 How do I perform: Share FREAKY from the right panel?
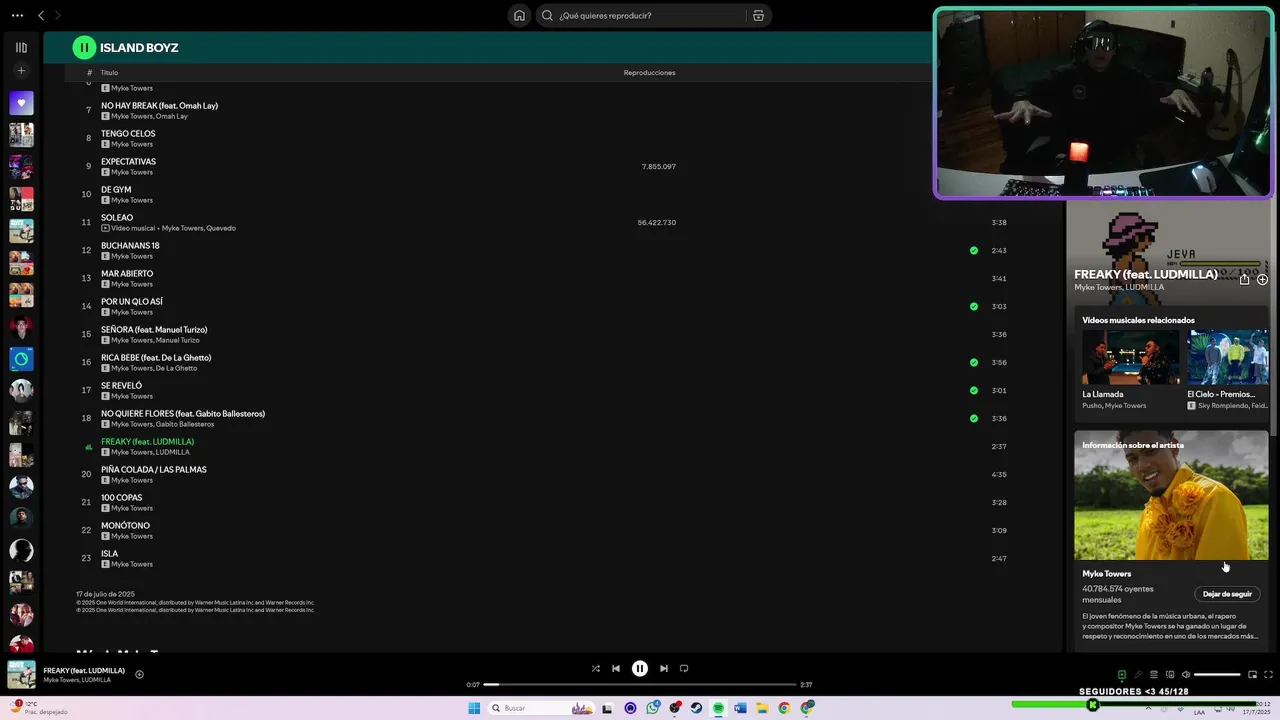click(1244, 280)
